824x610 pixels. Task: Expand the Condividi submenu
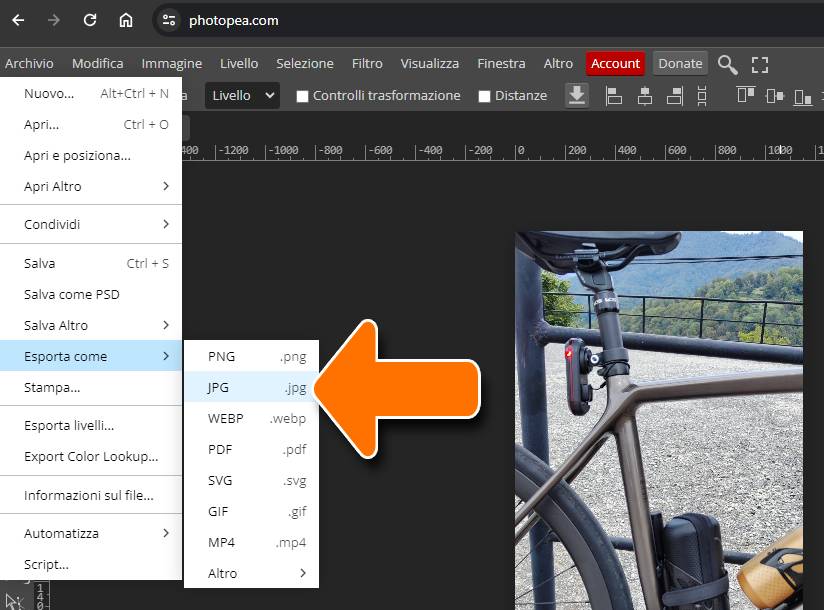tap(91, 224)
